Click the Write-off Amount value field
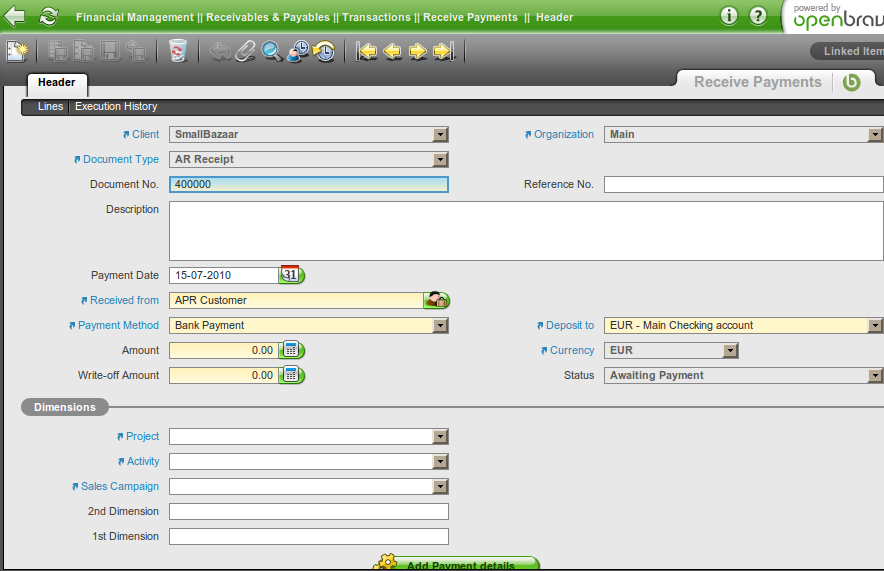The height and width of the screenshot is (571, 884). (224, 375)
